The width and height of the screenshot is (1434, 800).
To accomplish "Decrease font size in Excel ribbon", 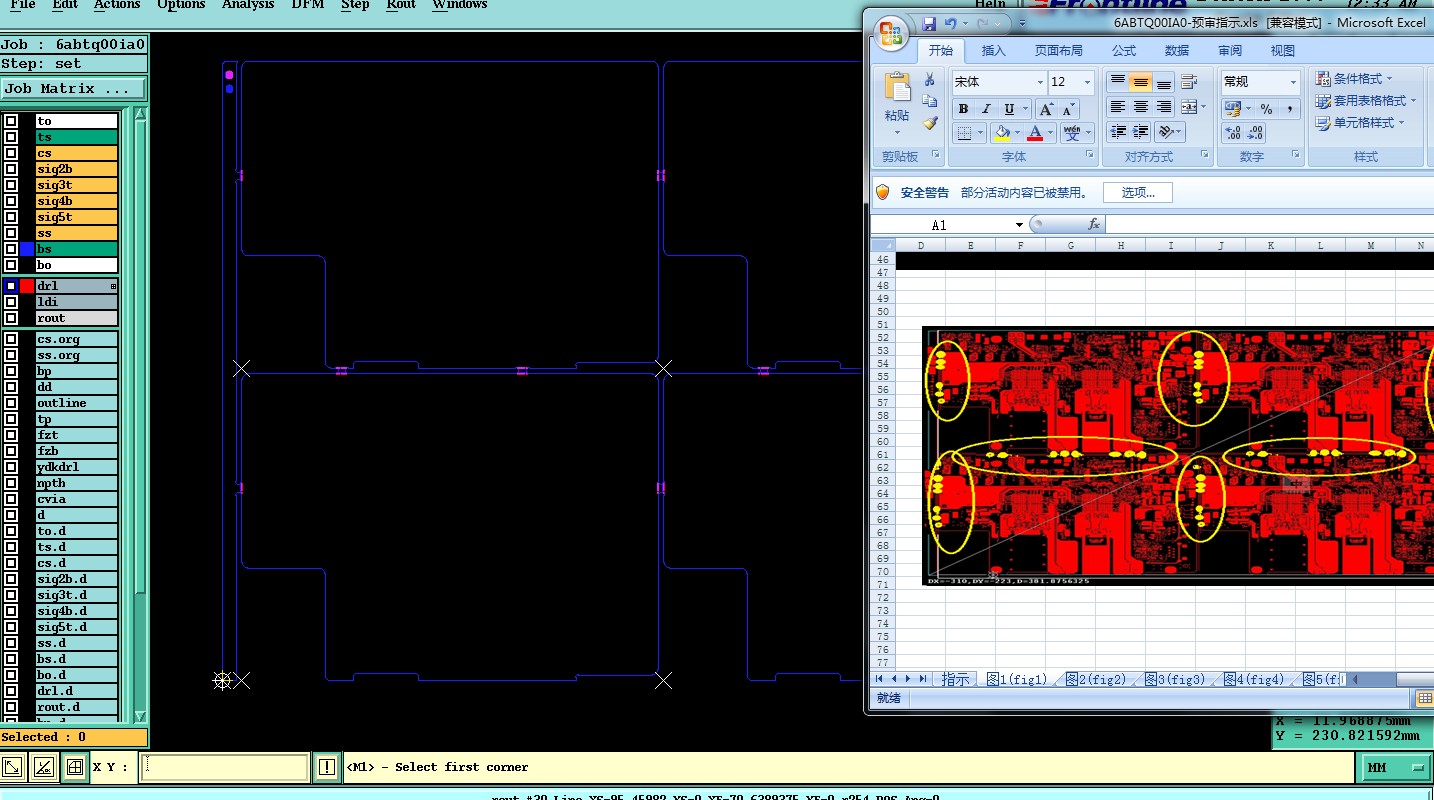I will click(1068, 109).
